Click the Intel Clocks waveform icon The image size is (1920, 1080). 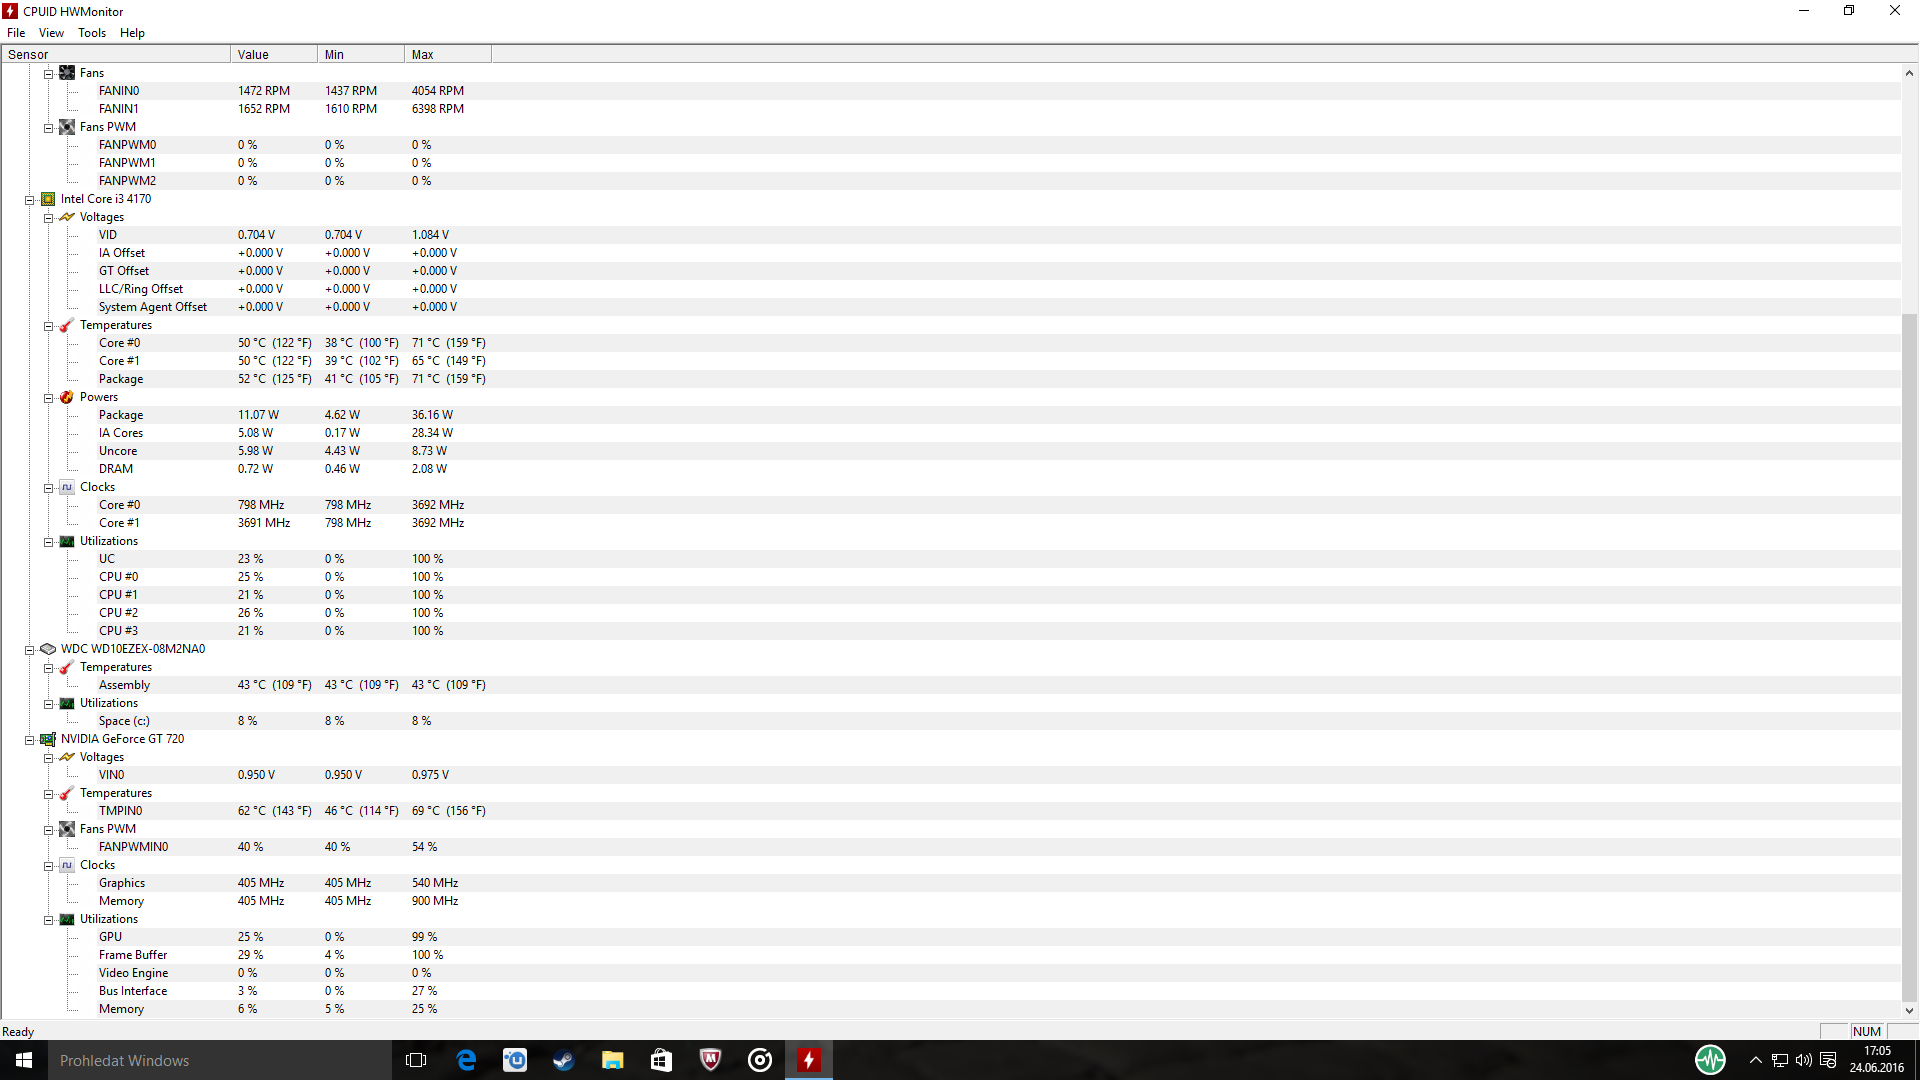pyautogui.click(x=67, y=487)
